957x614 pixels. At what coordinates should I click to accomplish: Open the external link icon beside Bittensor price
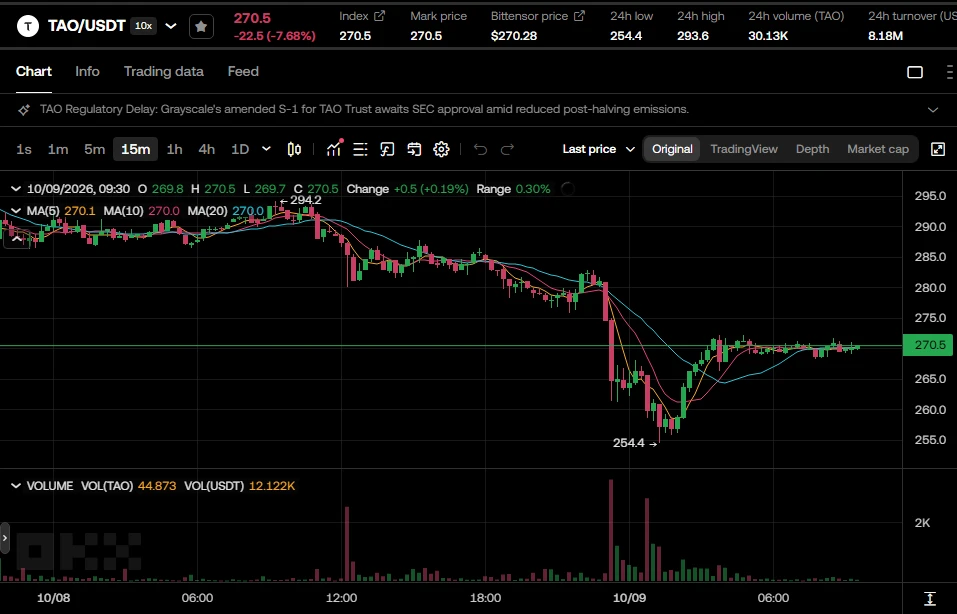coord(579,16)
